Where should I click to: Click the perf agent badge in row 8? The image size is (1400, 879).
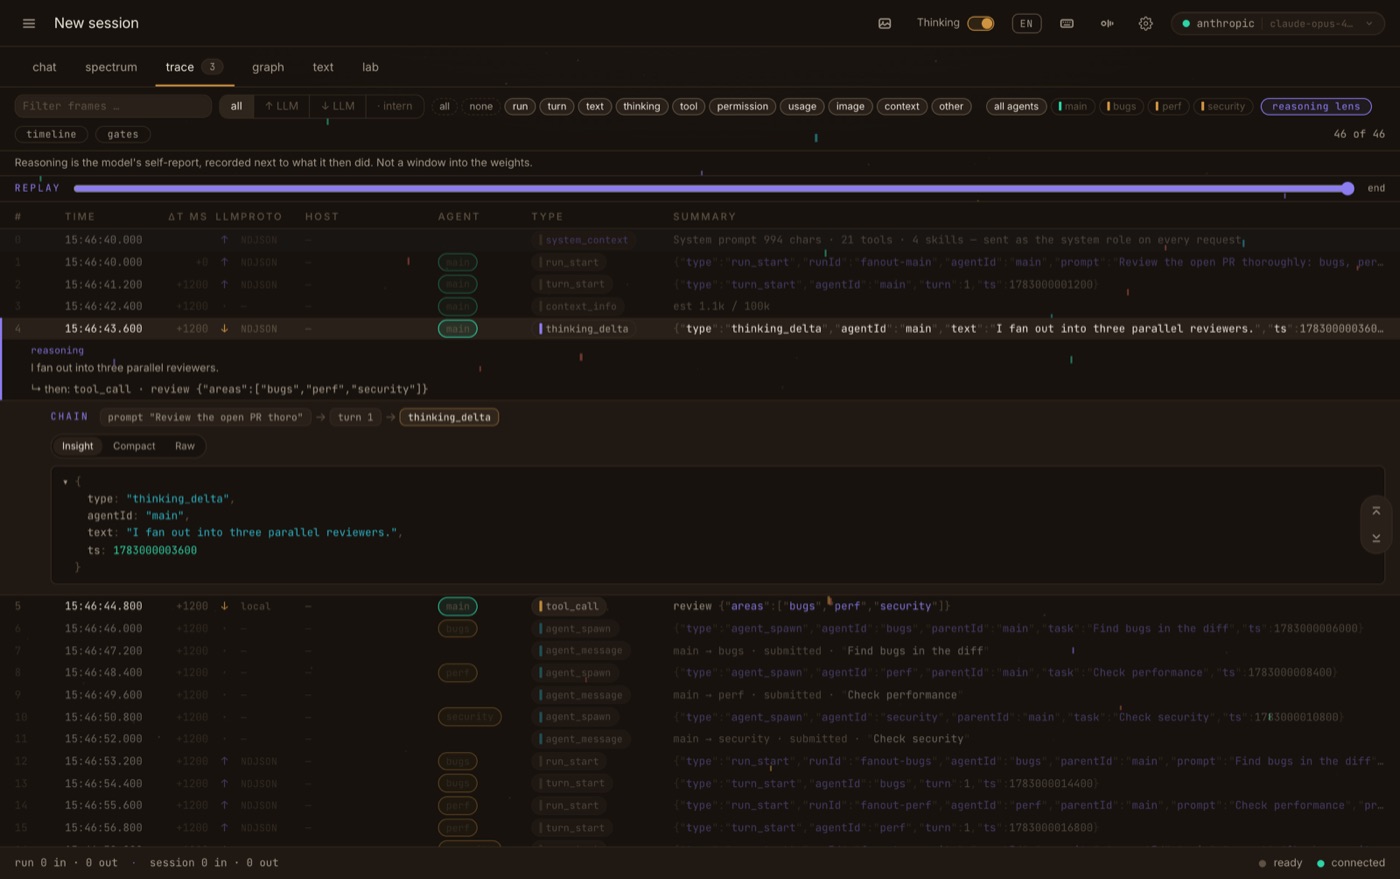click(457, 673)
